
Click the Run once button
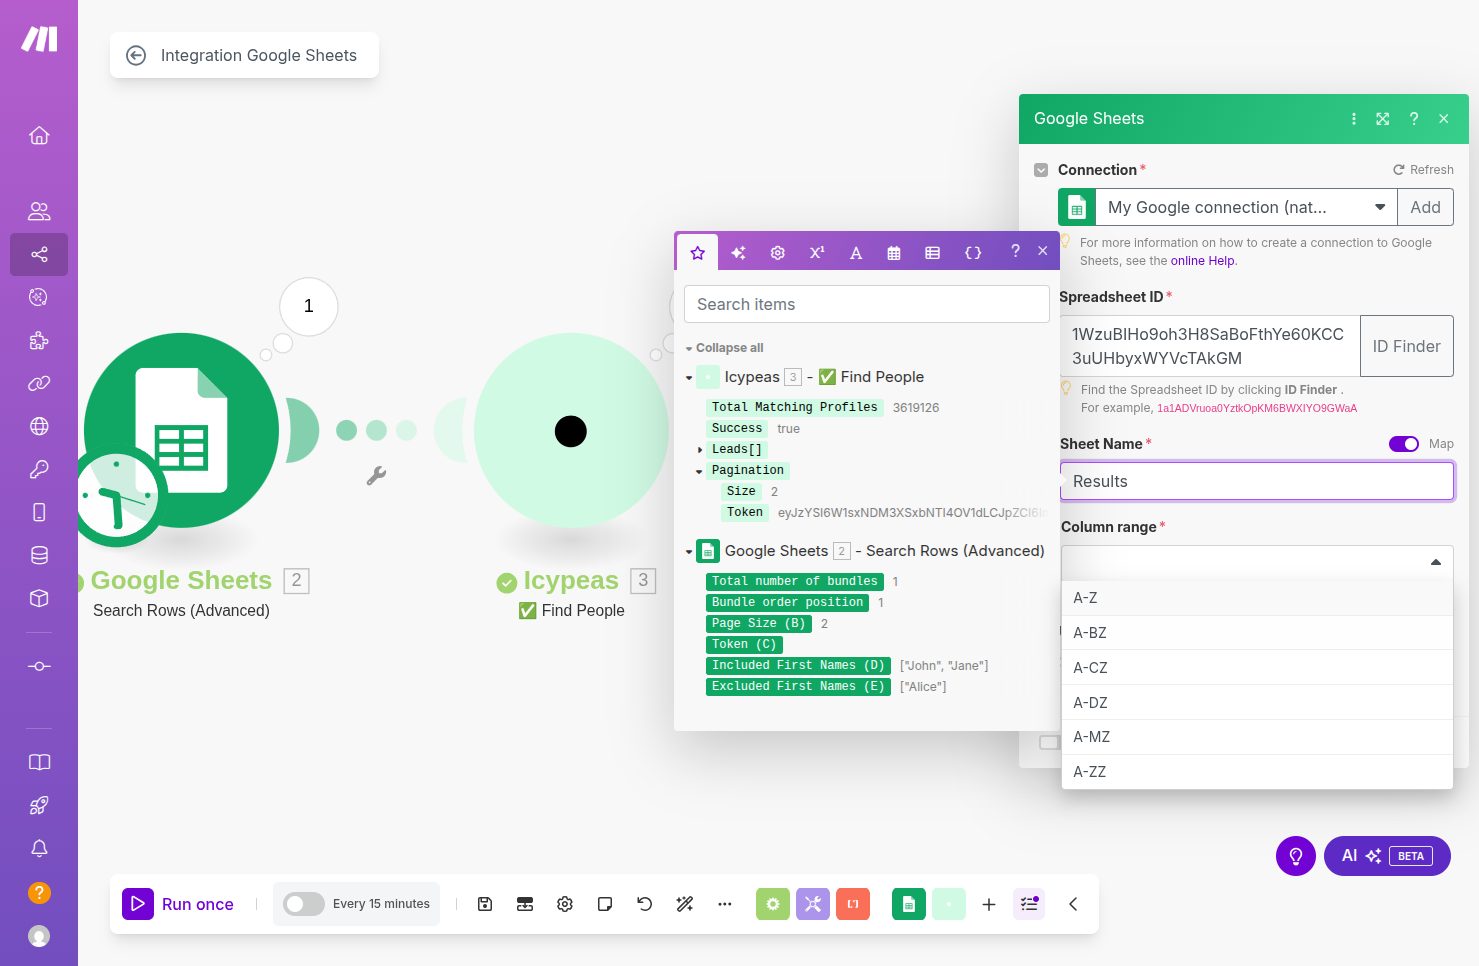178,904
